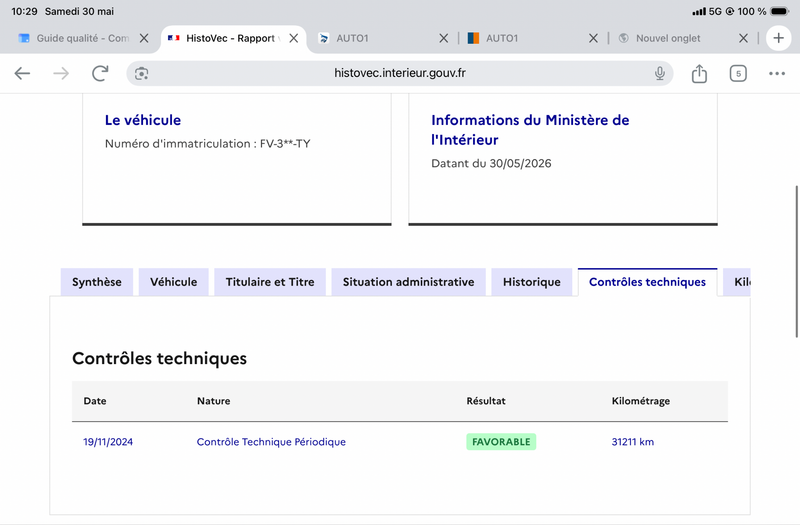800x525 pixels.
Task: Open the three-dot browser menu
Action: click(x=777, y=73)
